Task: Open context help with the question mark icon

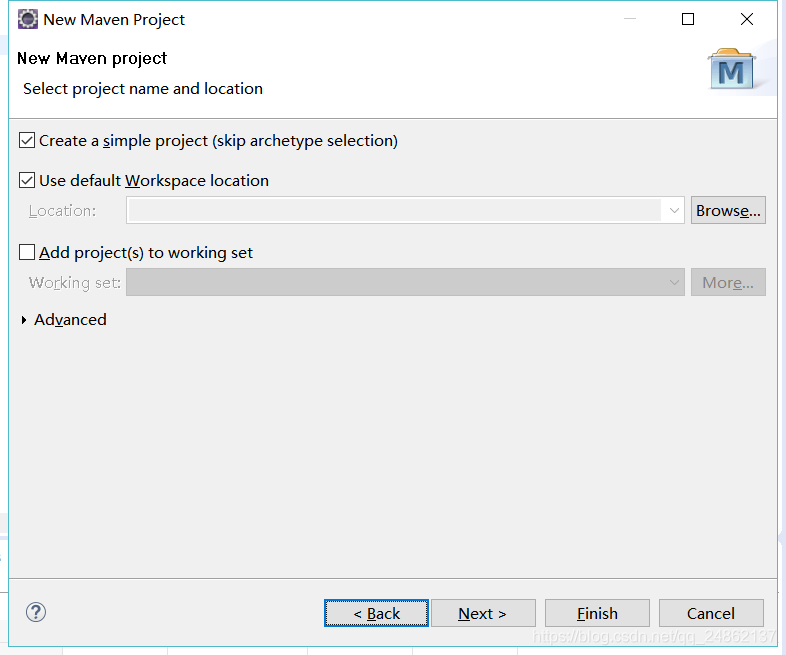Action: 36,612
